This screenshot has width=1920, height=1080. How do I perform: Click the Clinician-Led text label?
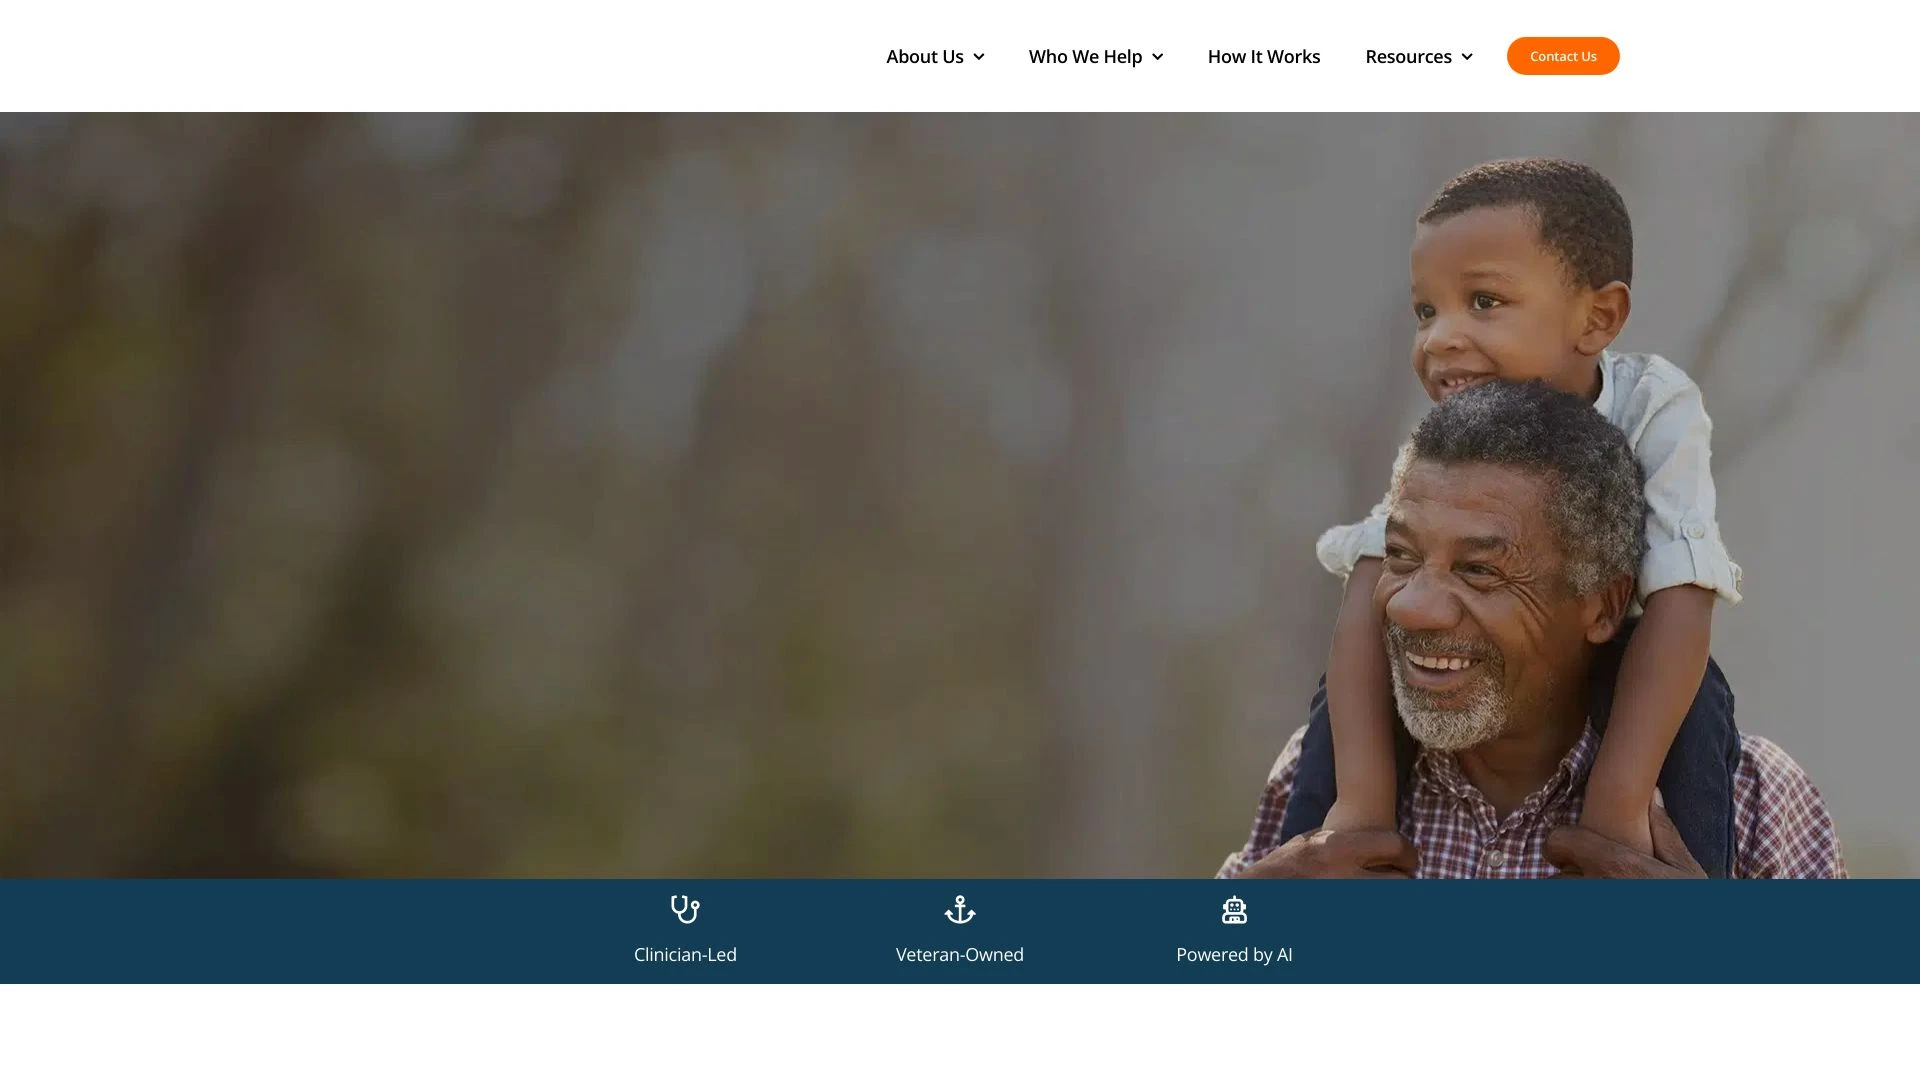685,955
